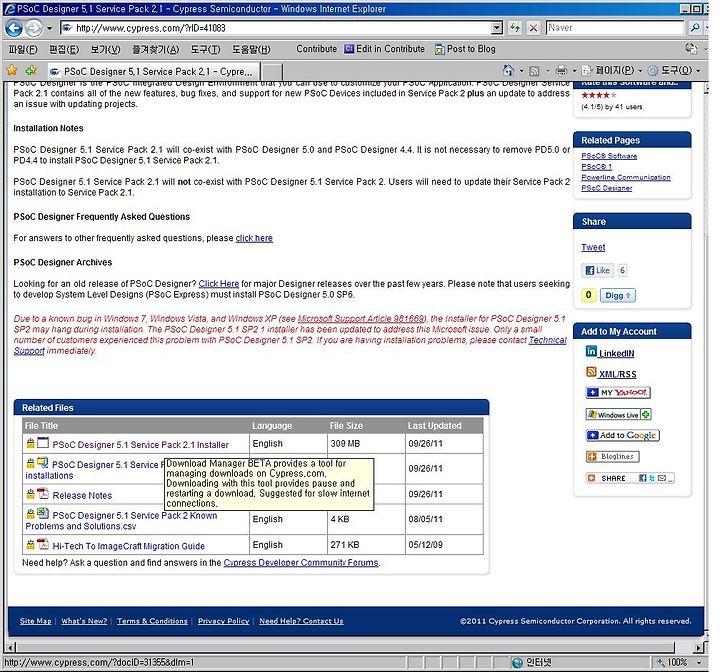Image resolution: width=720 pixels, height=672 pixels.
Task: Open the 즐겨찾기(A) menu
Action: (155, 49)
